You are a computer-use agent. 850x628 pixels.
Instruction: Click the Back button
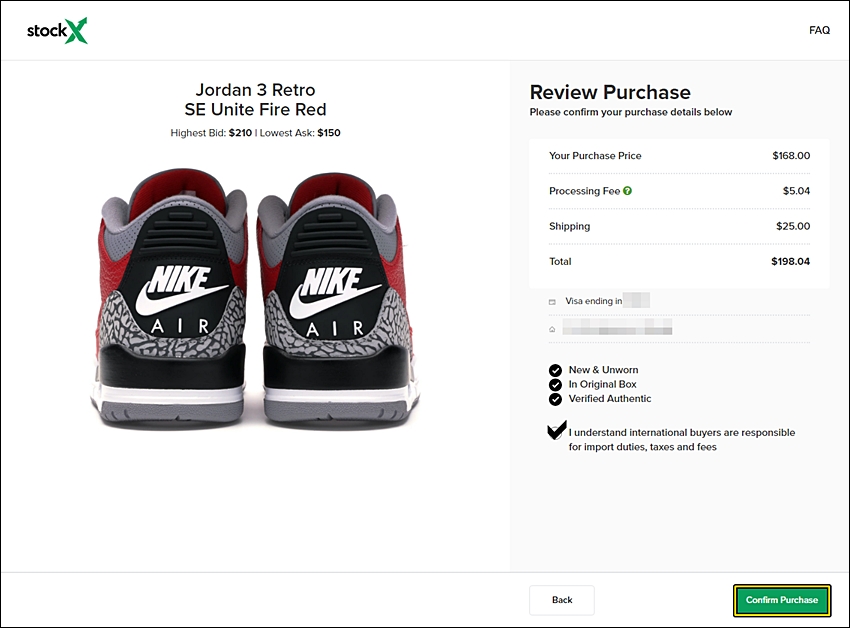tap(562, 600)
